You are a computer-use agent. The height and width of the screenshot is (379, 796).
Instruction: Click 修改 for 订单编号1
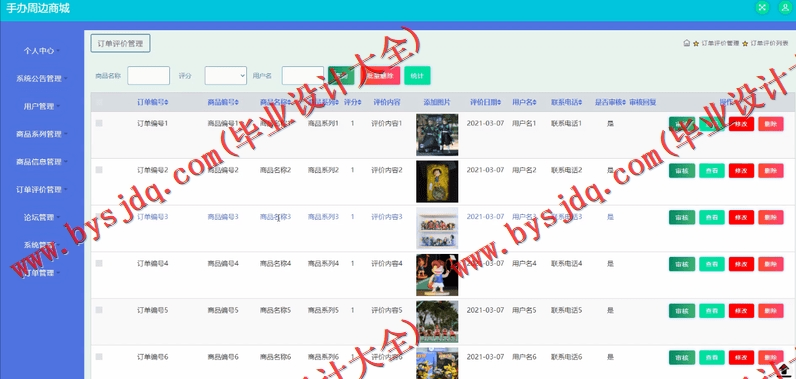click(x=741, y=124)
